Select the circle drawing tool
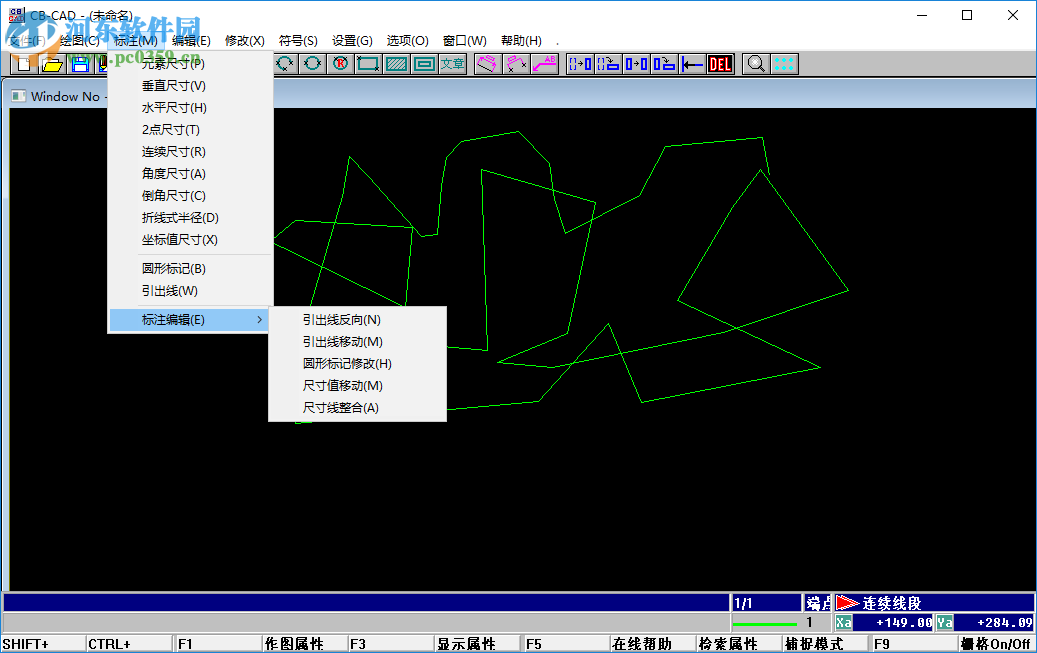Screen dimensions: 1037x653 (x=311, y=63)
